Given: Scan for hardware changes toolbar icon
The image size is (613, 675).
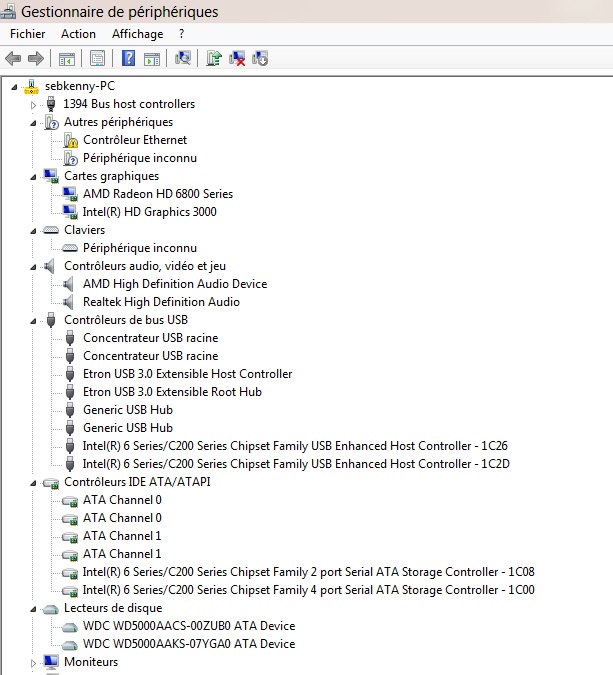Looking at the screenshot, I should point(183,58).
